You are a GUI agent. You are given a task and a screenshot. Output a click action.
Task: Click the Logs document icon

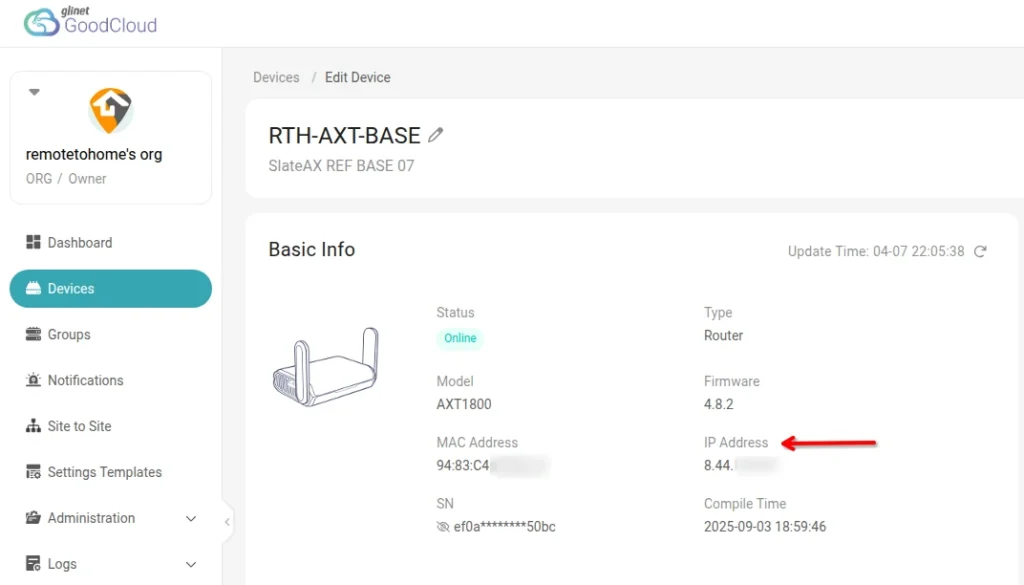tap(33, 563)
